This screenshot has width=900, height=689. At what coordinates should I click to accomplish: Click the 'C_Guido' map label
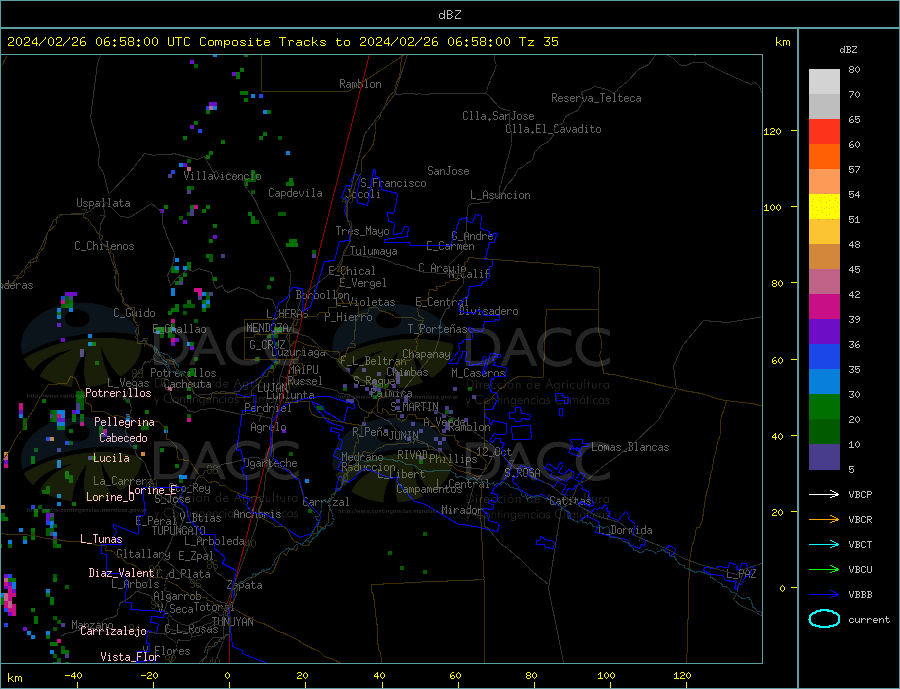(x=134, y=313)
